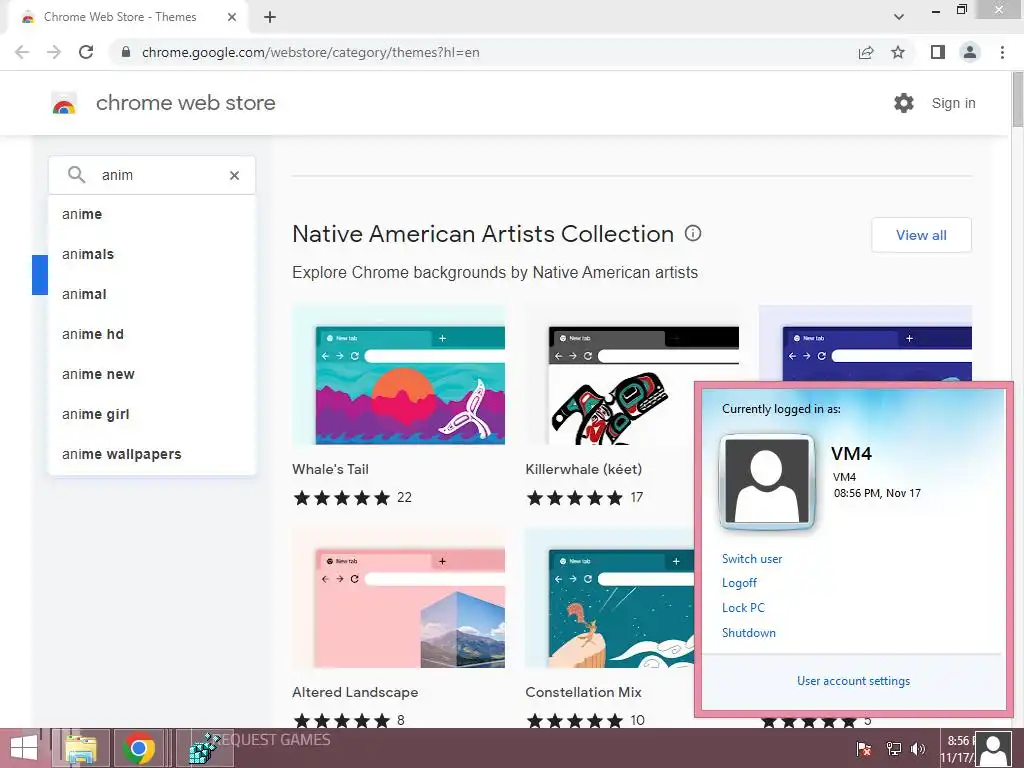1024x768 pixels.
Task: Choose the 'anime' suggestion
Action: (x=152, y=214)
